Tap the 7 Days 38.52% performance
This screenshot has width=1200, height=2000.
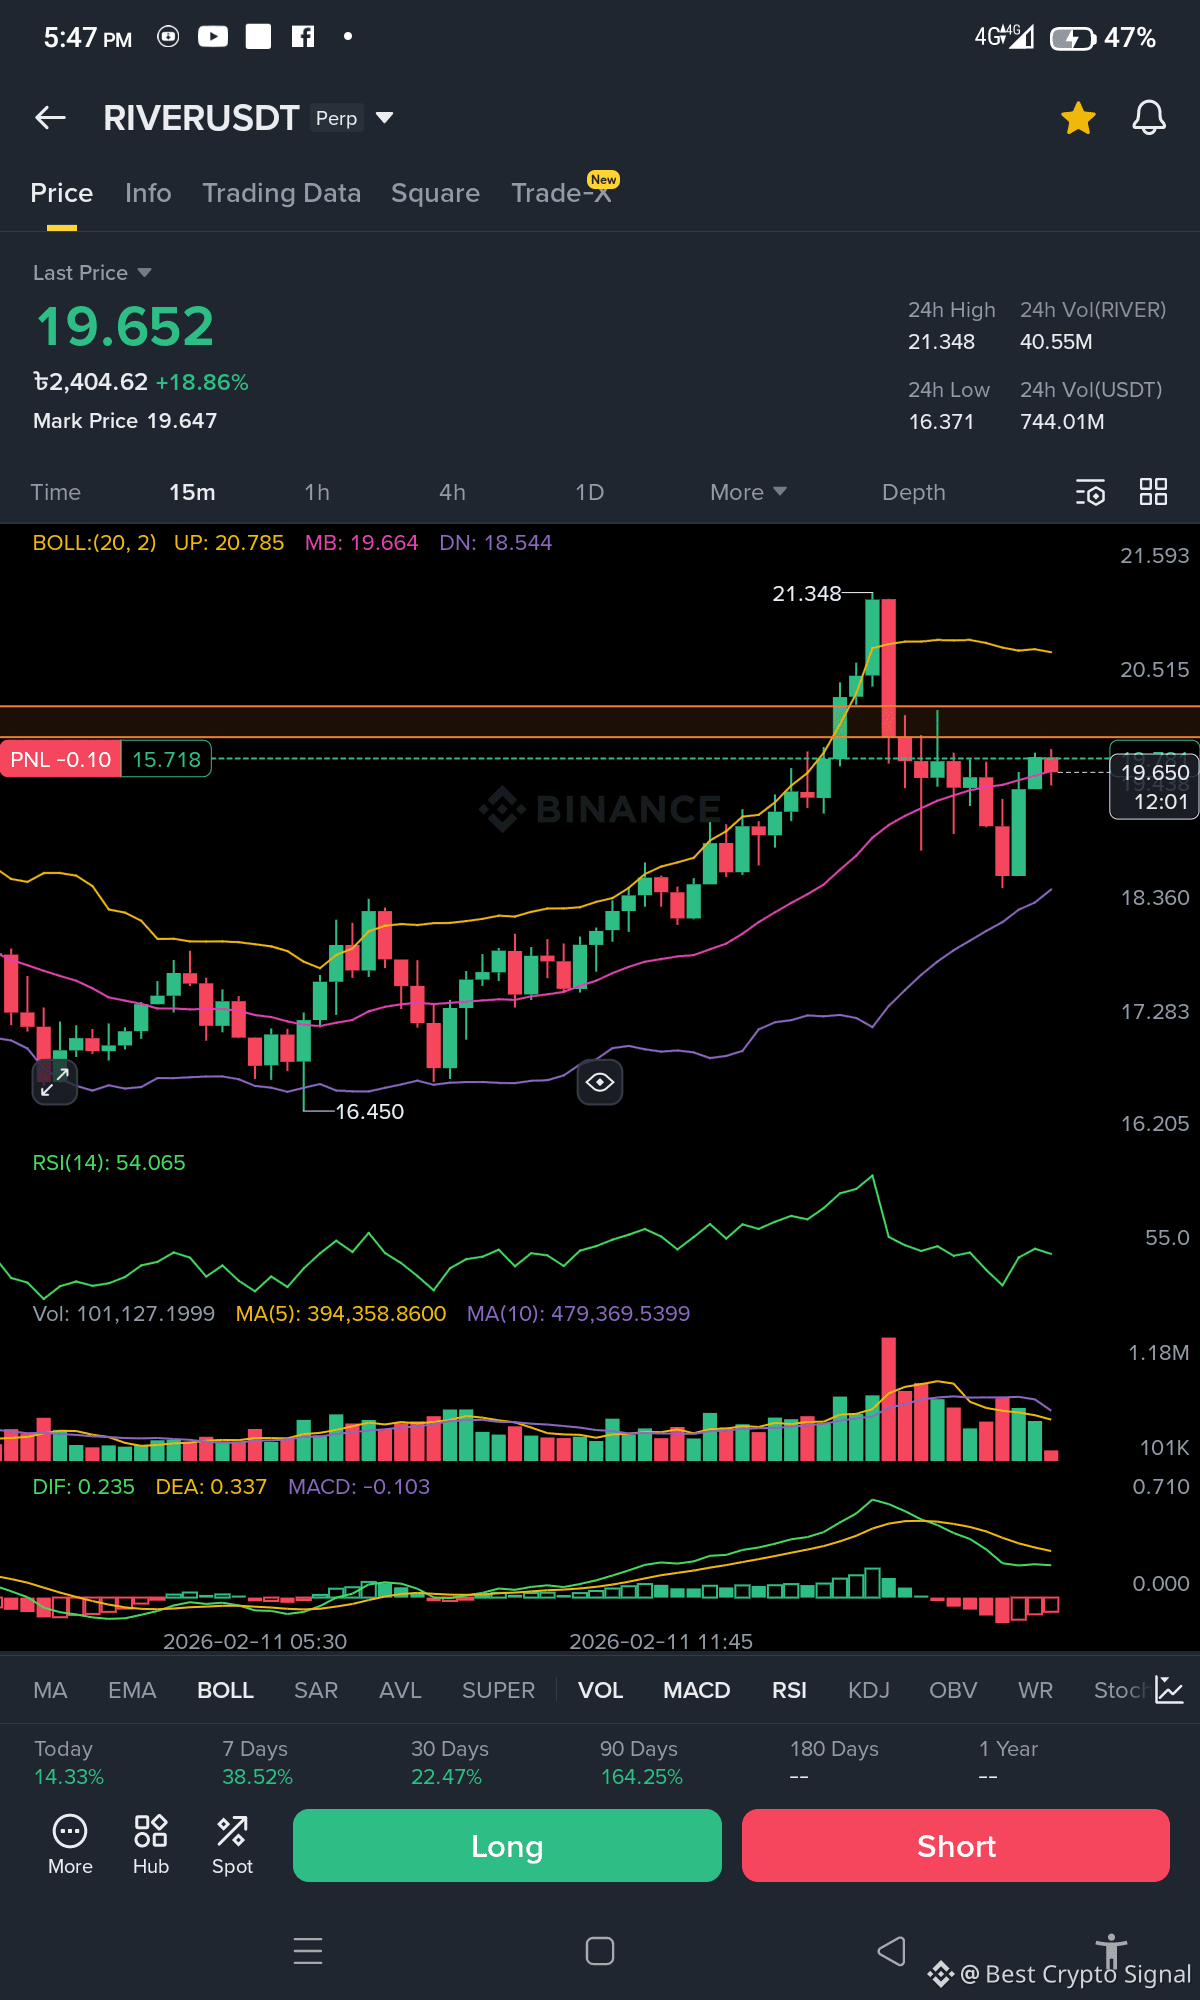tap(257, 1763)
